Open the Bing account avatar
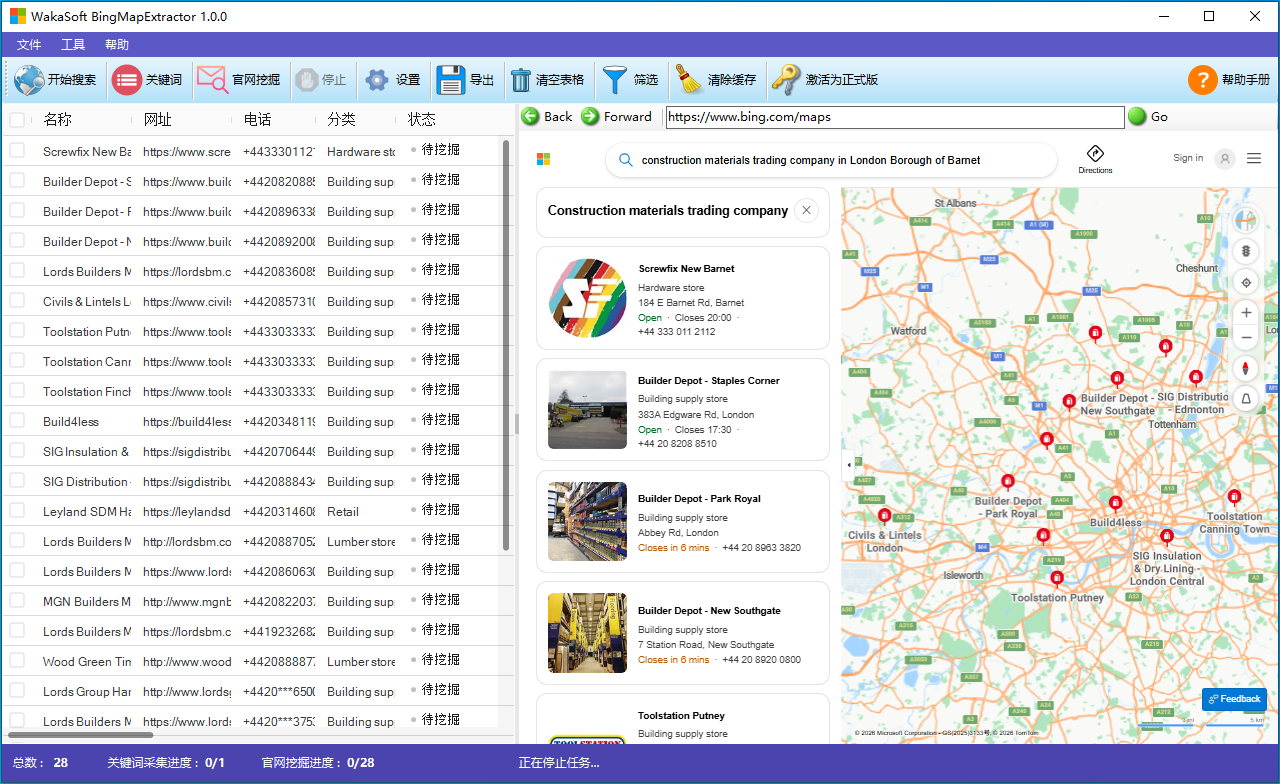 (1225, 158)
